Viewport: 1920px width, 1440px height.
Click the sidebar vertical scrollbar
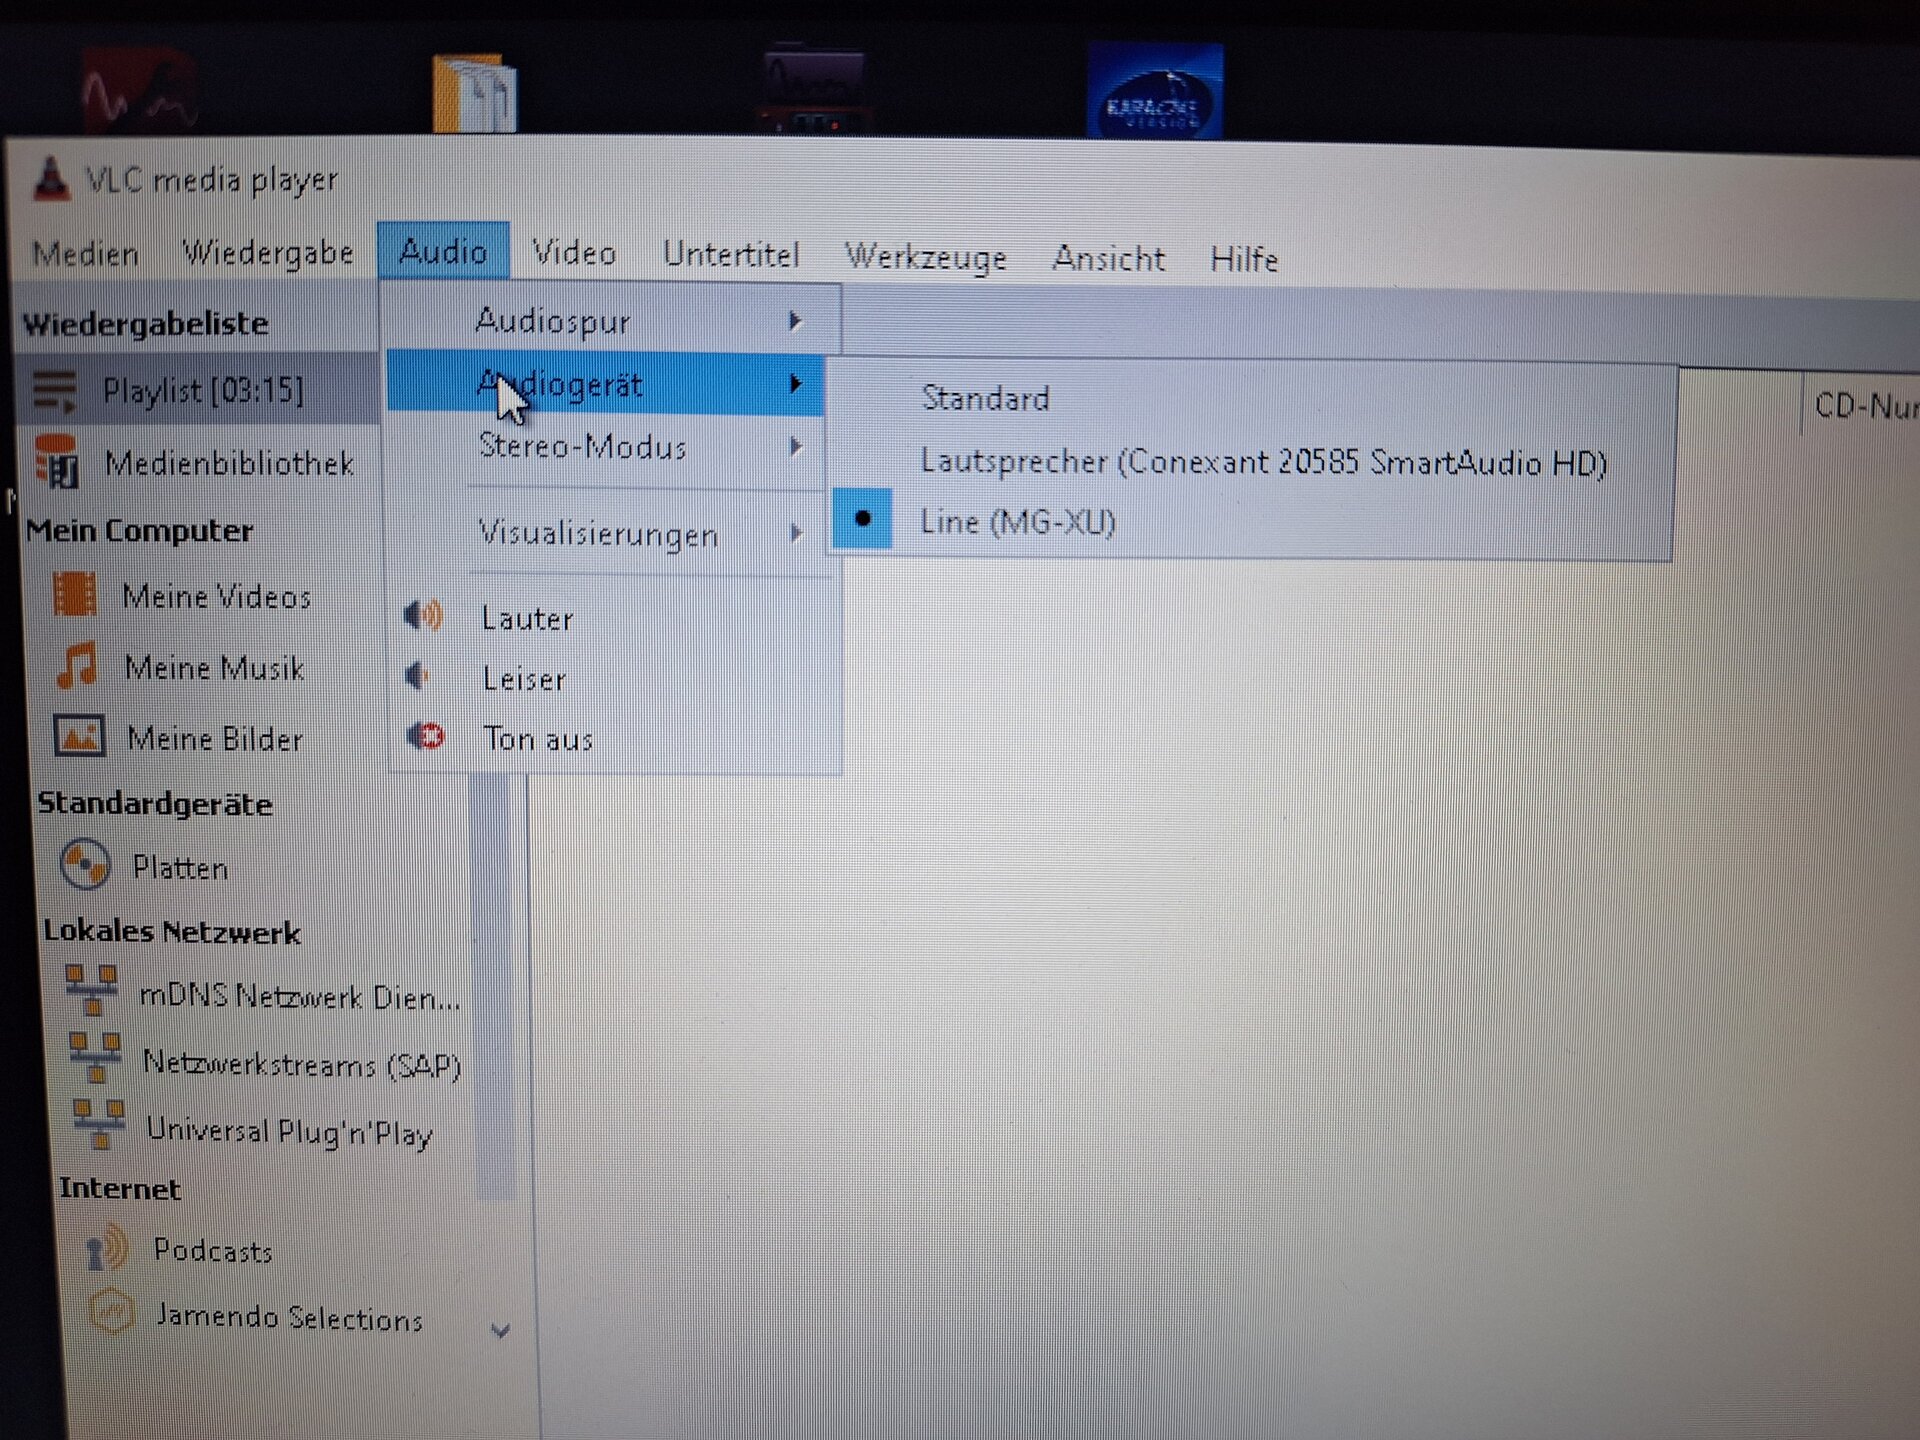tap(496, 985)
